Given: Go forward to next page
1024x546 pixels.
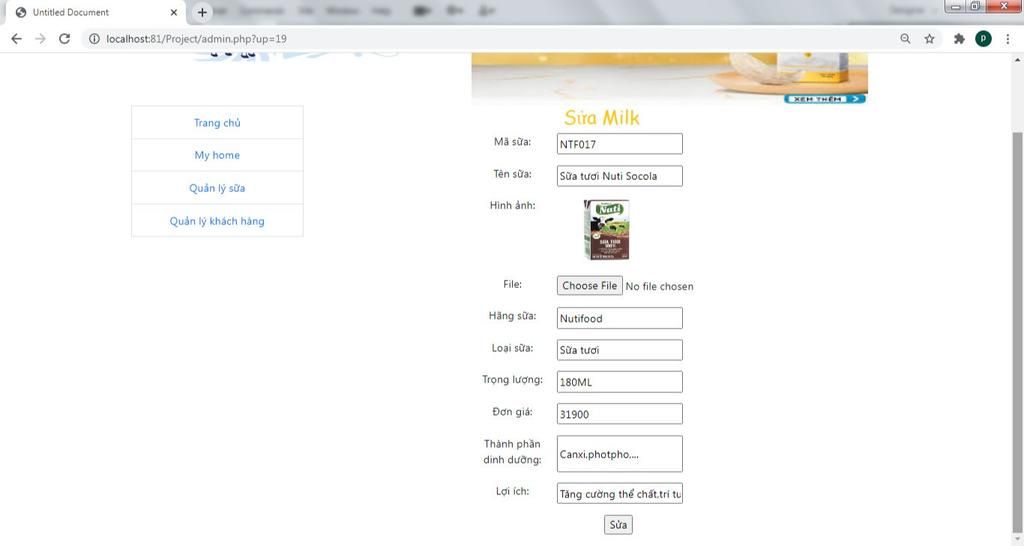Looking at the screenshot, I should click(x=40, y=39).
